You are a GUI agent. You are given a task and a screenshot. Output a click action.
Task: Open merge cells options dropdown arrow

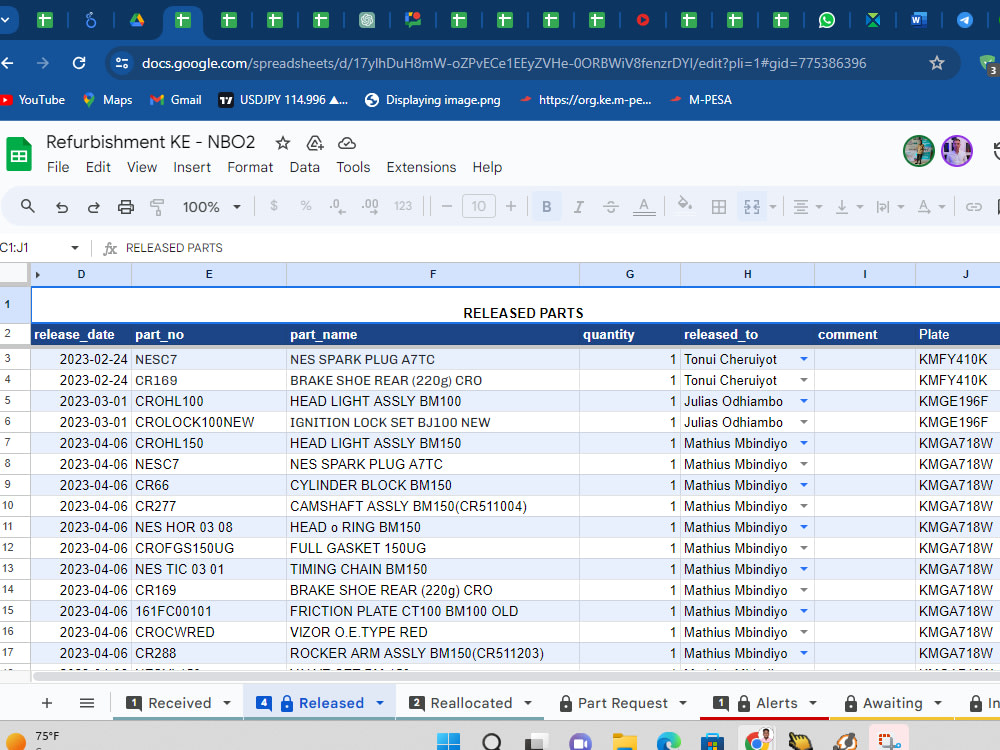773,207
